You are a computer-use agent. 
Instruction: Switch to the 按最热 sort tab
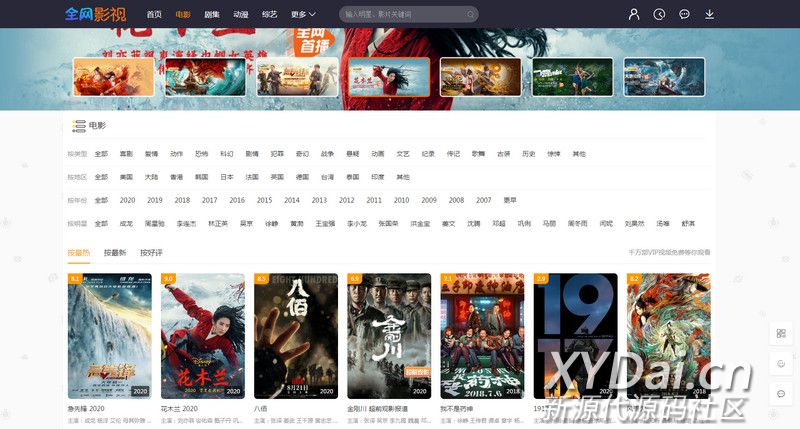[79, 253]
